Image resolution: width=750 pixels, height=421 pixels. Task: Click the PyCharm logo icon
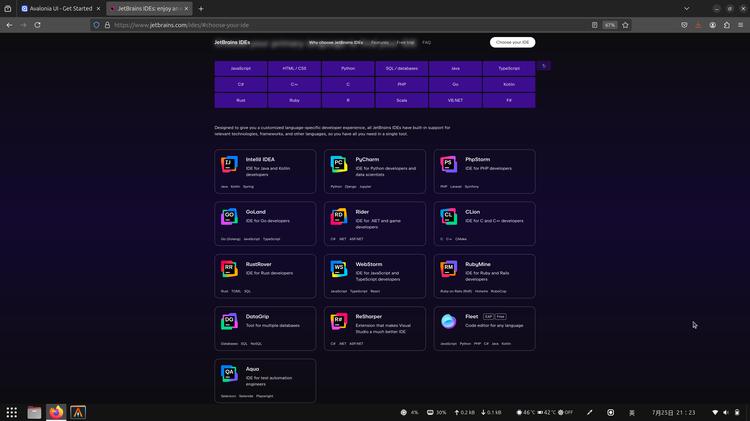[x=339, y=164]
